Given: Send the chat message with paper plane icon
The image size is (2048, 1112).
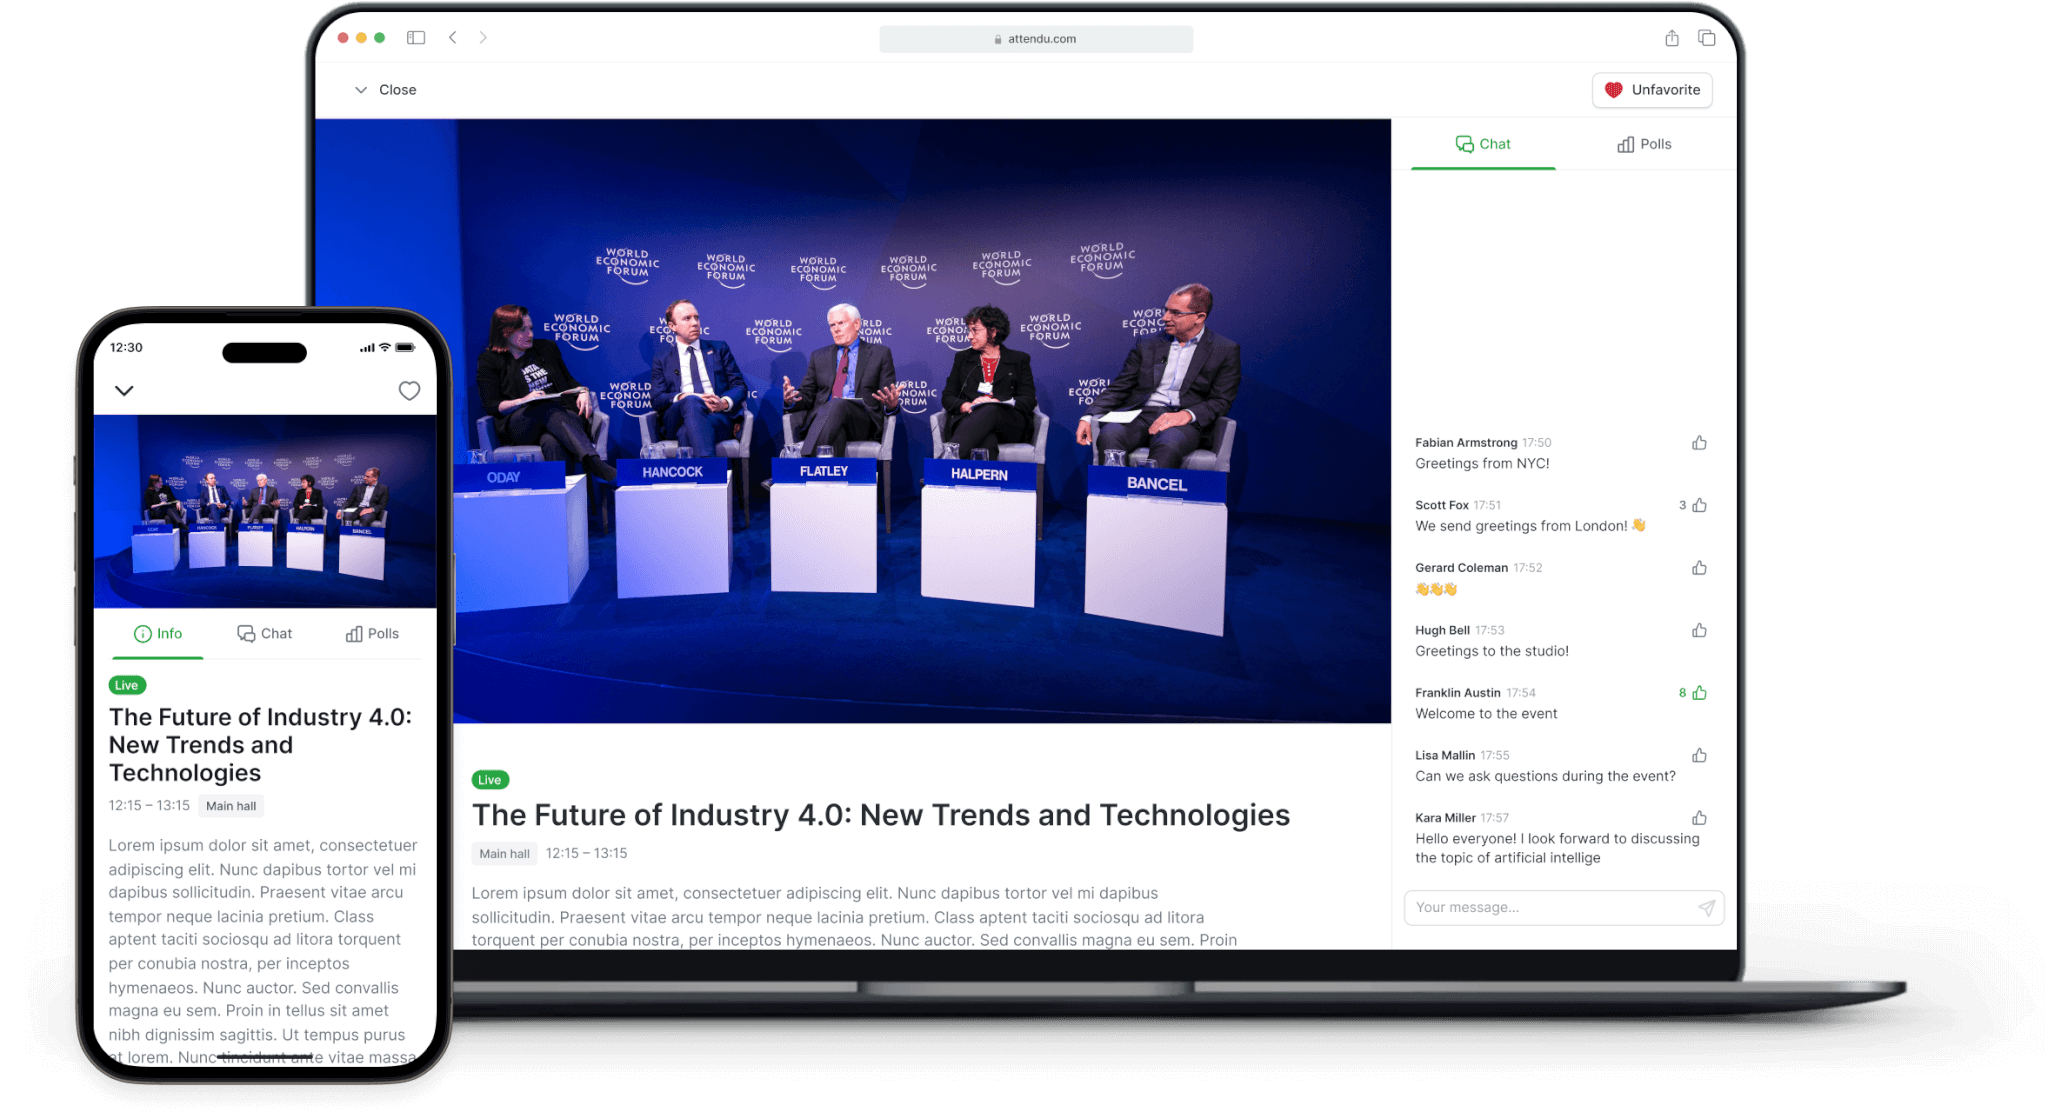Looking at the screenshot, I should pos(1706,907).
